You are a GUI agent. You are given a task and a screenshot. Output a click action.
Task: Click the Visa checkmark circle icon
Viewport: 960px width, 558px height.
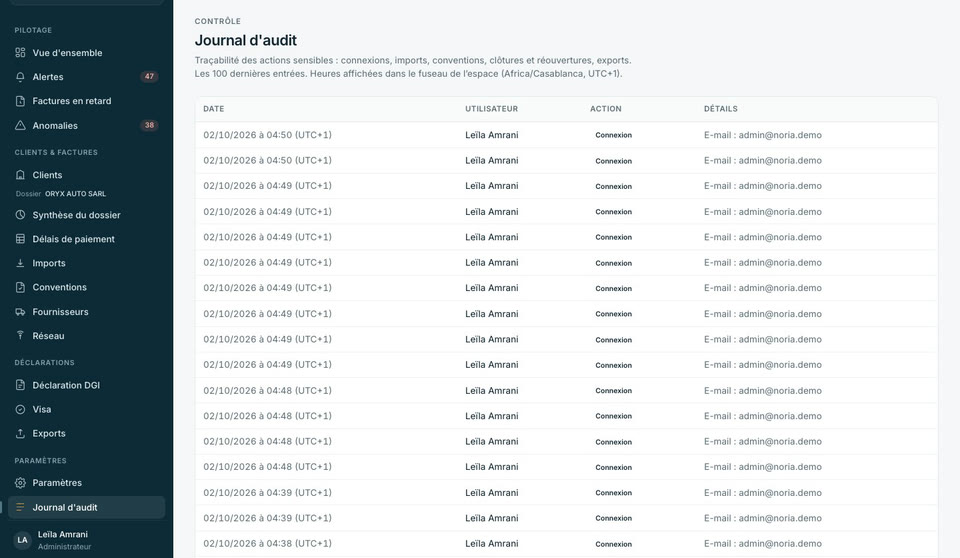20,409
